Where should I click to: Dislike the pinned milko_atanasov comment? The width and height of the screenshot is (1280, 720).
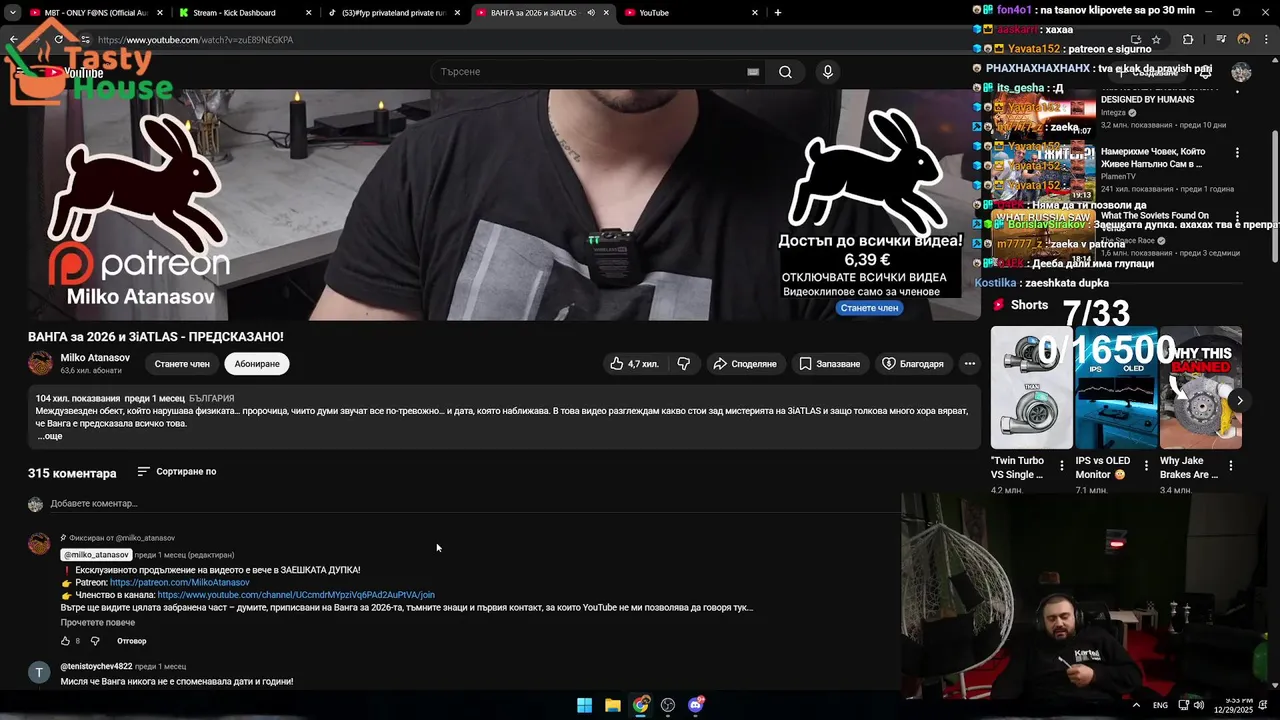[x=95, y=641]
